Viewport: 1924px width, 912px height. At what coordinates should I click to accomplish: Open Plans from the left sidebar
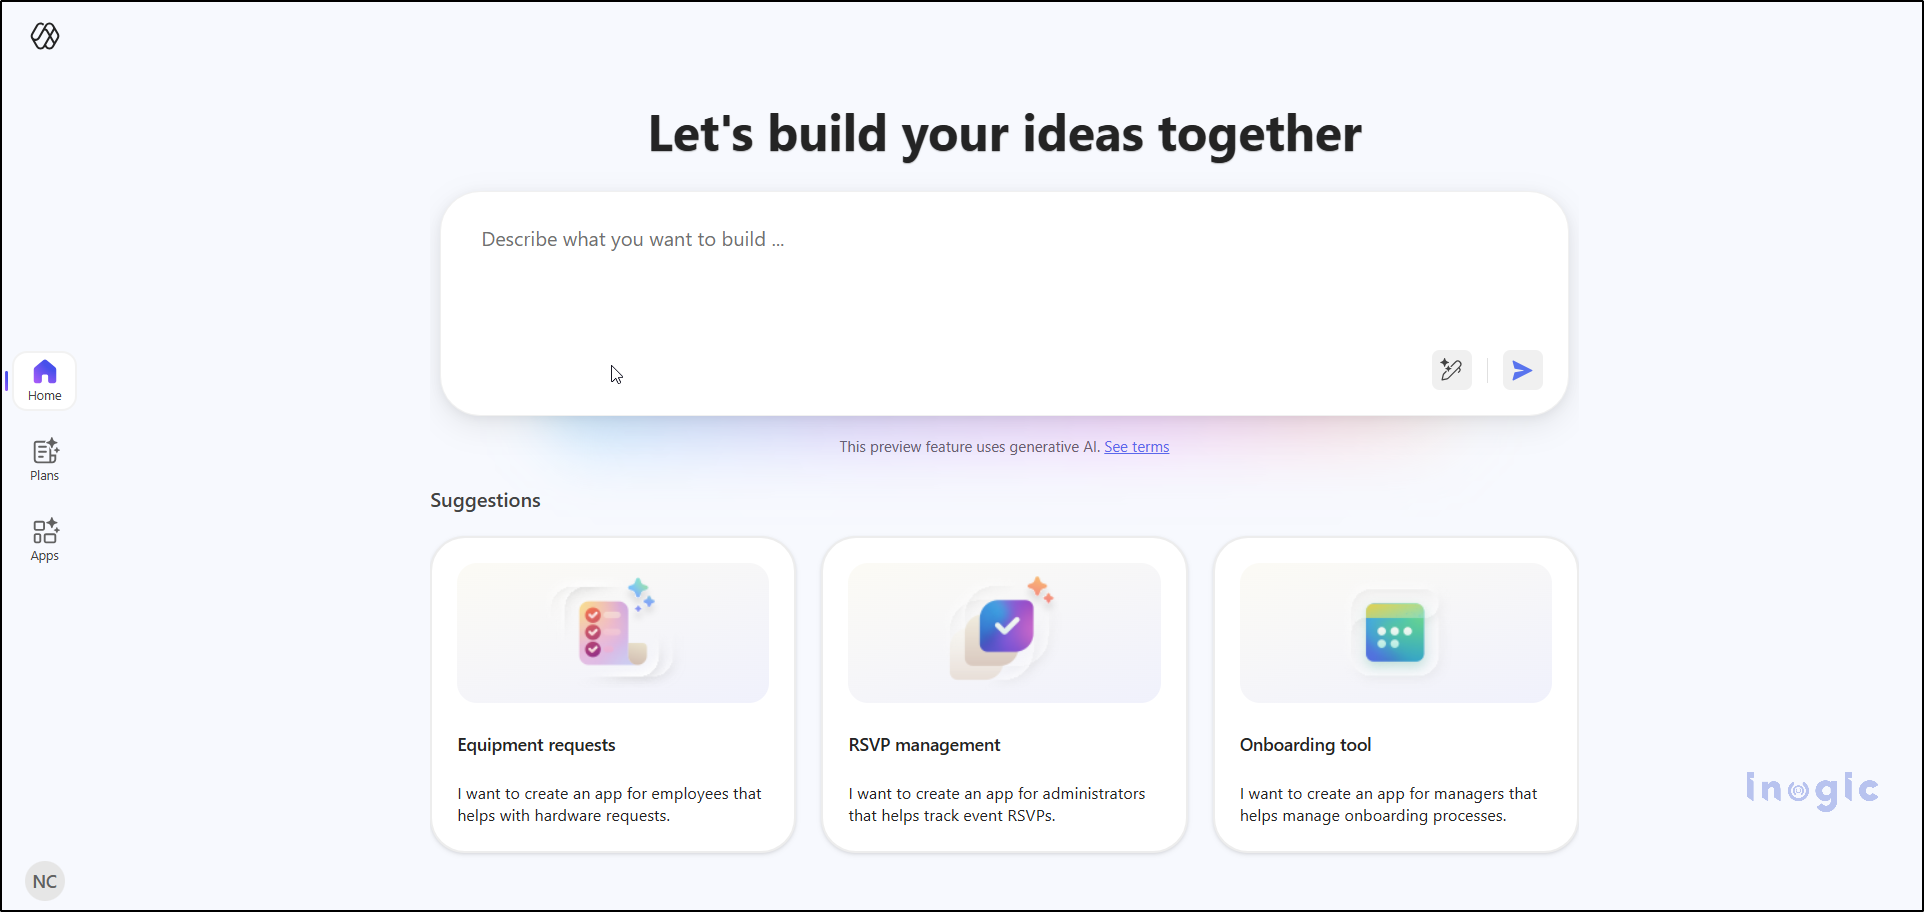point(44,459)
